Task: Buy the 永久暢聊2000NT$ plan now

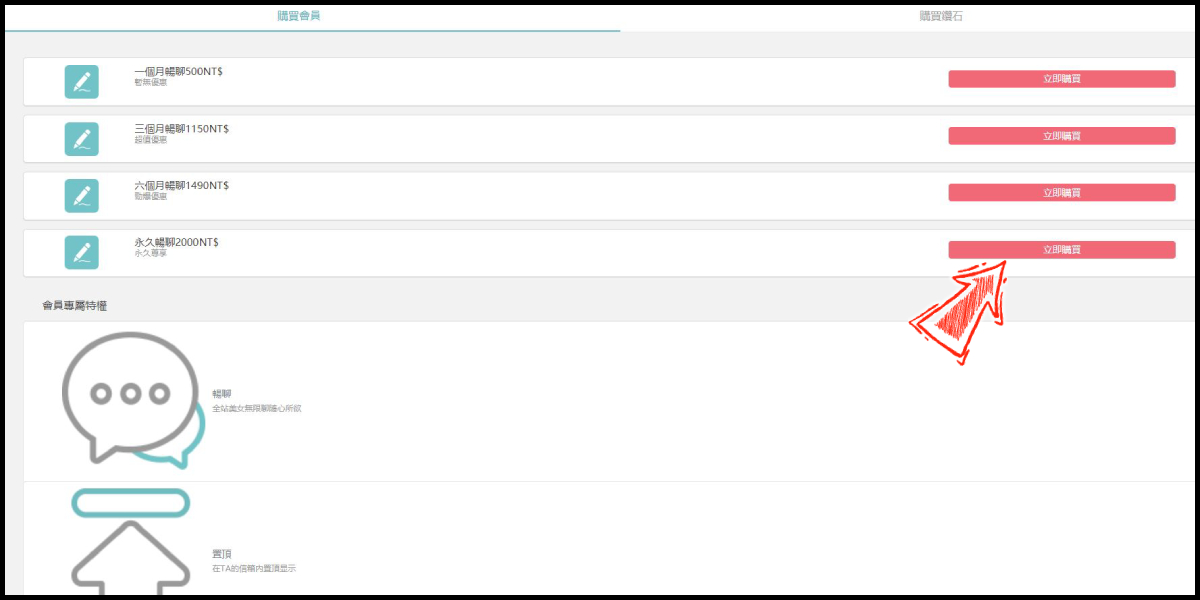Action: point(1061,250)
